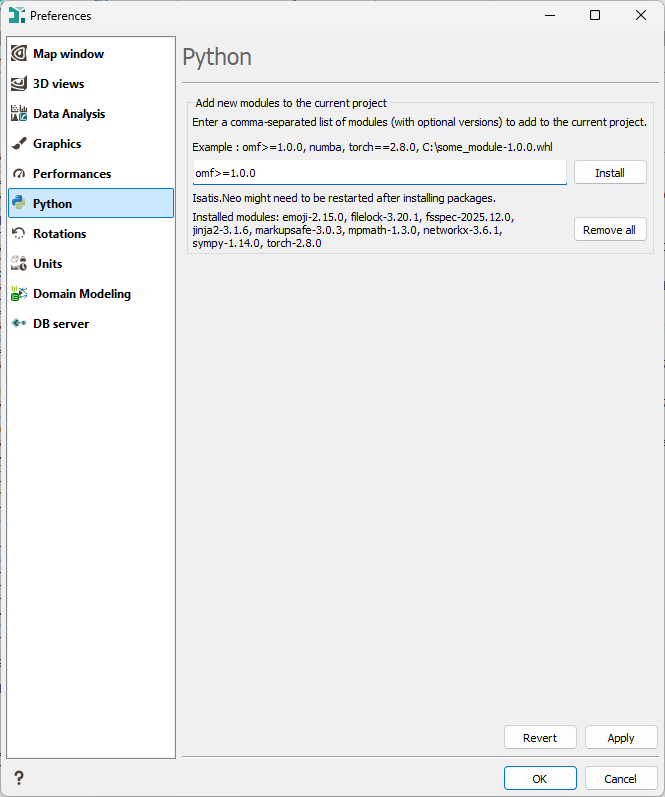665x797 pixels.
Task: Revert the preference changes
Action: (540, 738)
